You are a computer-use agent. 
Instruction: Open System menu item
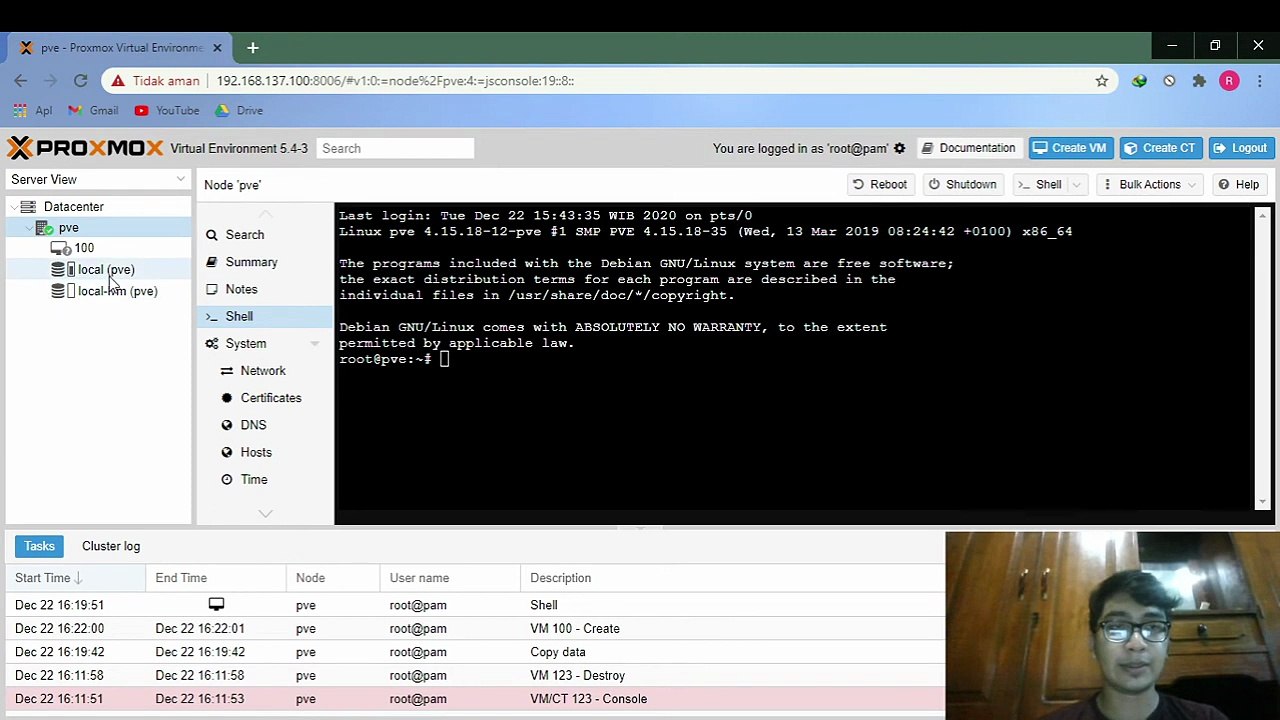pyautogui.click(x=246, y=343)
